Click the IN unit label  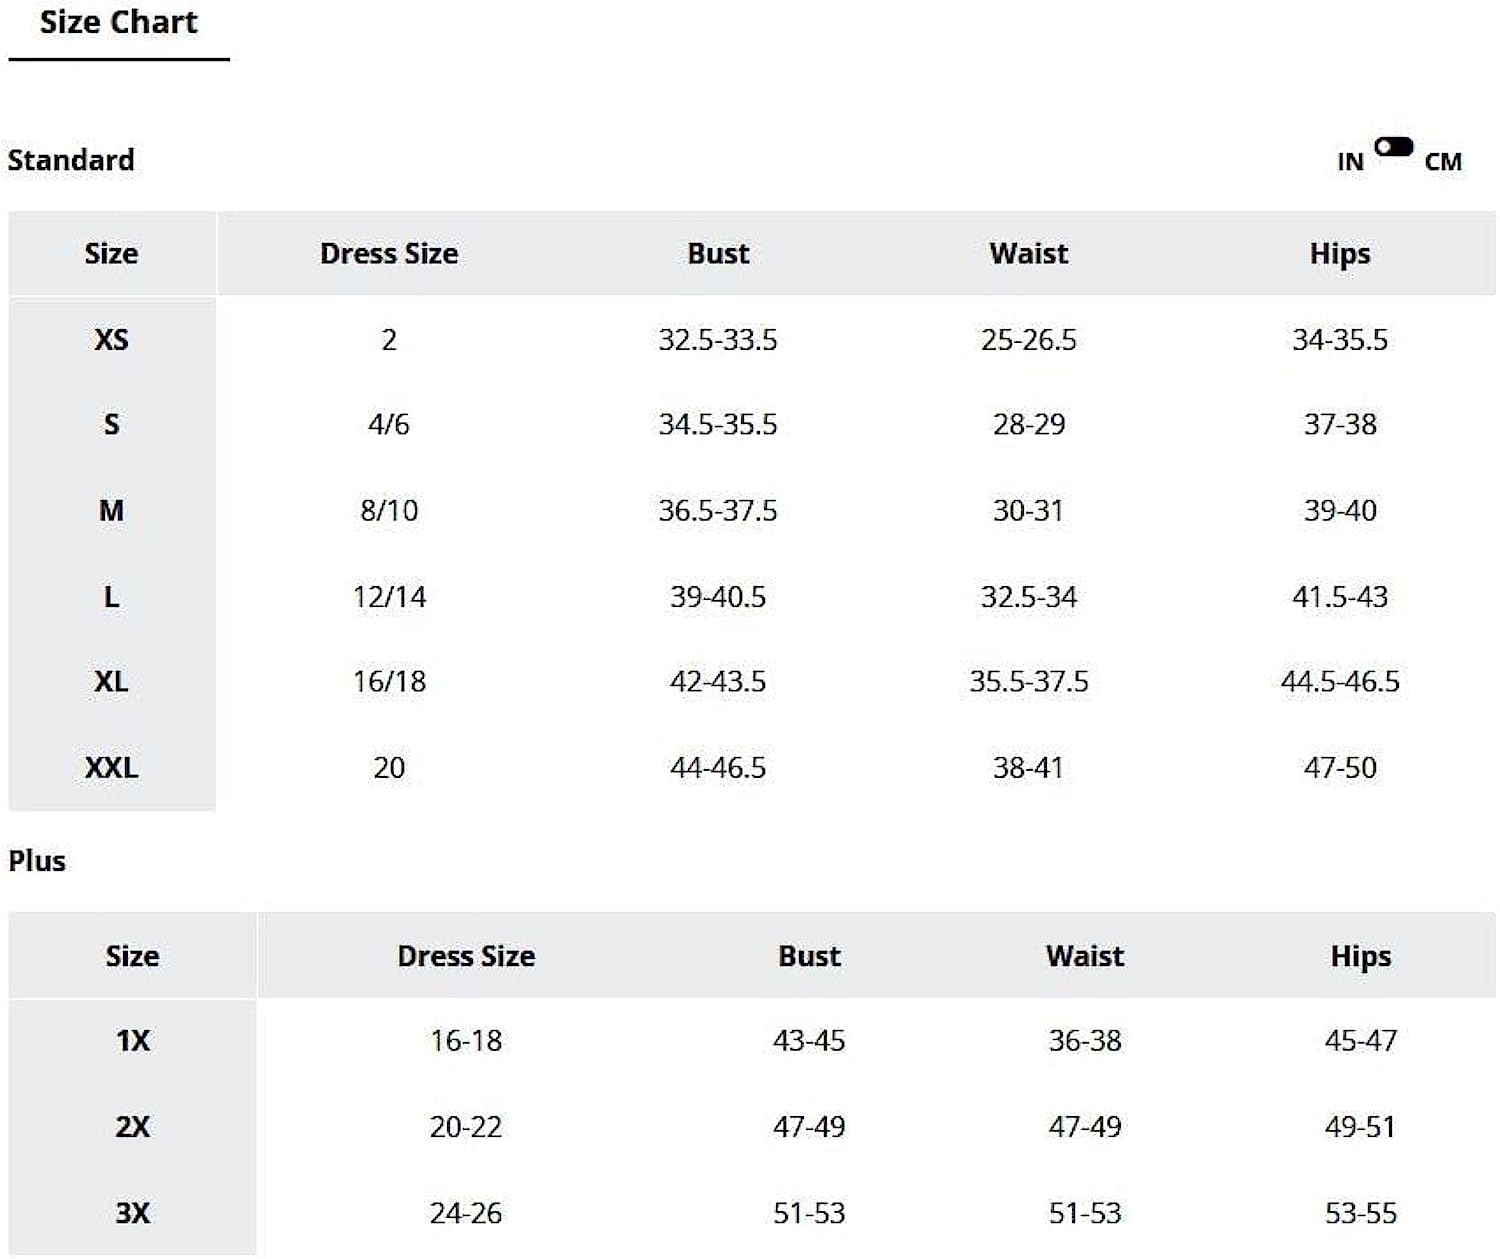[1350, 162]
